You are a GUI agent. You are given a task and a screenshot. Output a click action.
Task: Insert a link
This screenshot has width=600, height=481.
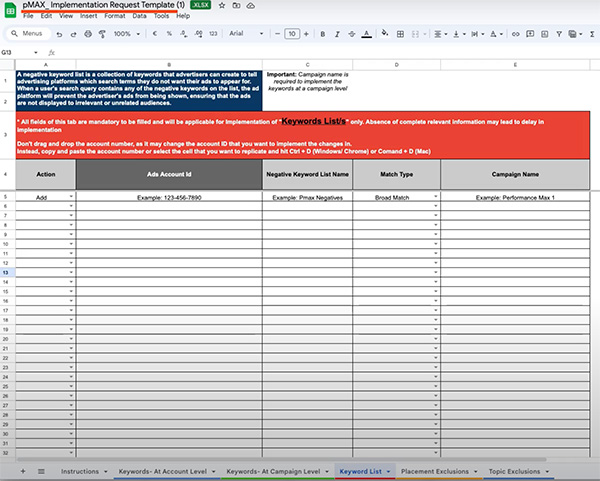point(515,34)
